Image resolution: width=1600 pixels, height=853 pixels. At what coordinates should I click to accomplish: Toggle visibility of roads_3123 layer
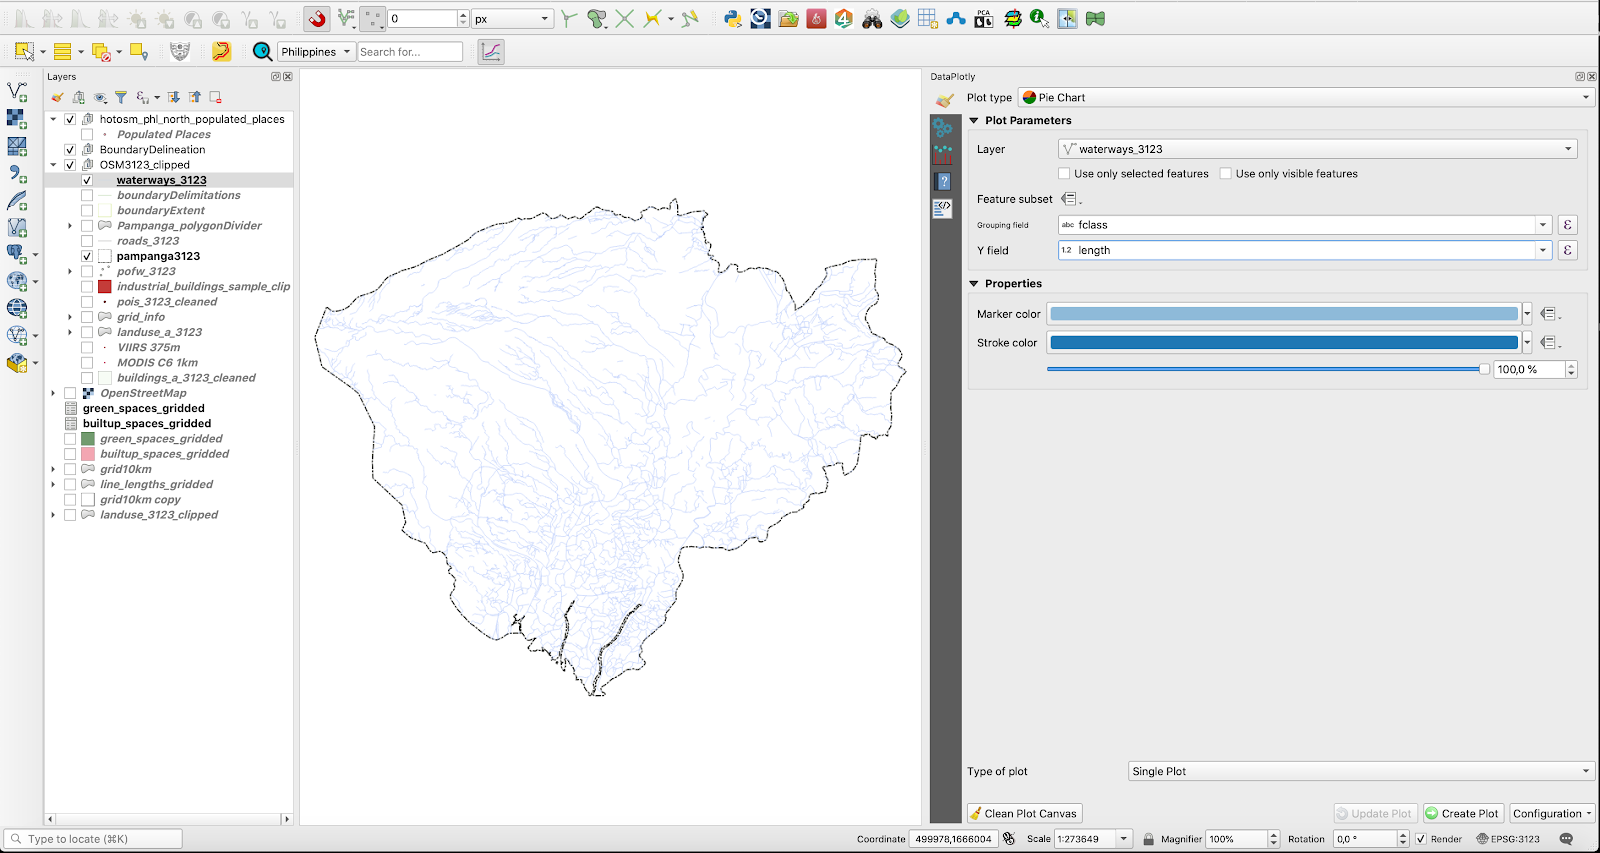[87, 241]
